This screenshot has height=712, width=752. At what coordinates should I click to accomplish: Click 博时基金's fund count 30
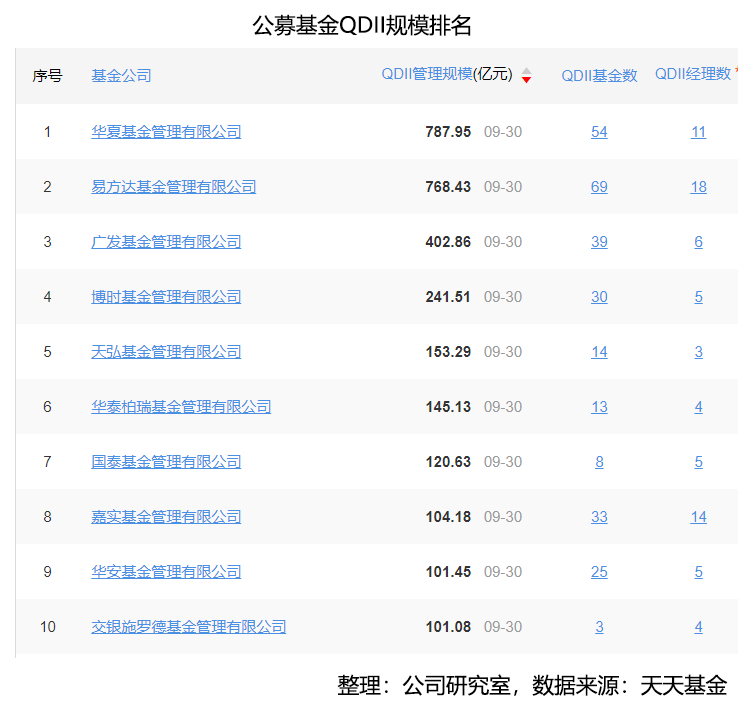pyautogui.click(x=599, y=297)
